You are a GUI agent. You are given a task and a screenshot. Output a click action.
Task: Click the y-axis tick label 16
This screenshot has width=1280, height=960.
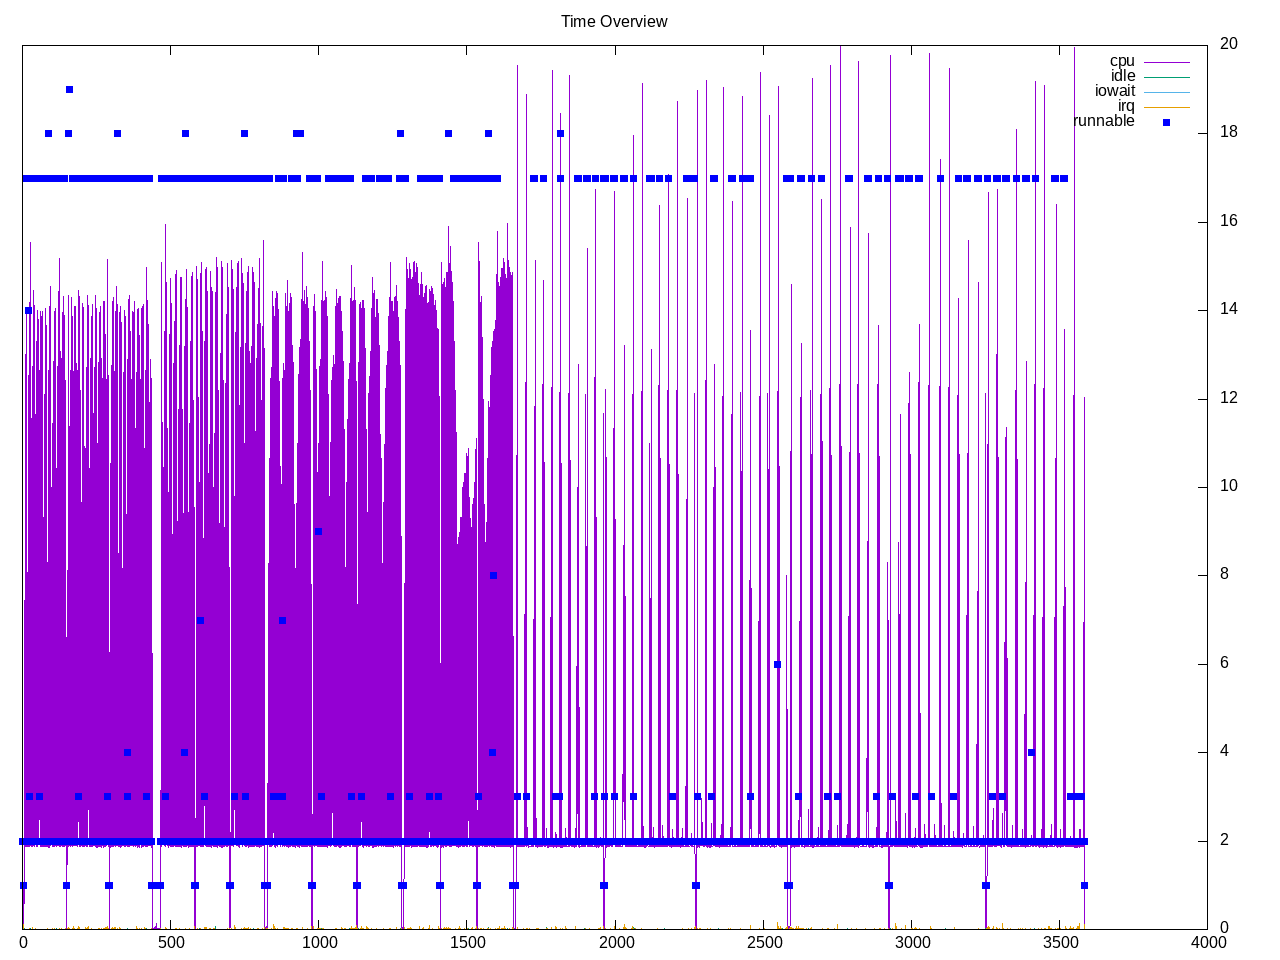pos(1229,221)
